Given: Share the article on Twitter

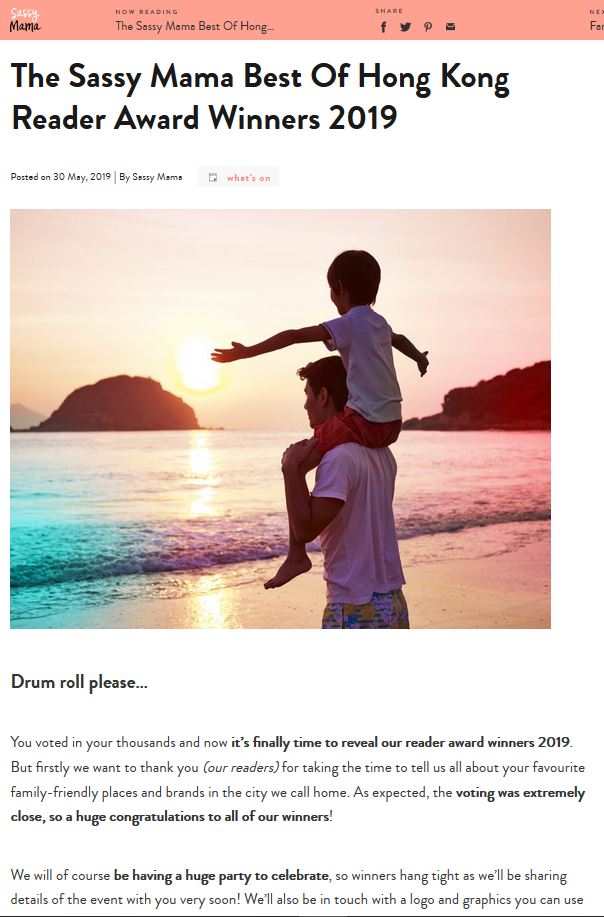Looking at the screenshot, I should [x=405, y=27].
